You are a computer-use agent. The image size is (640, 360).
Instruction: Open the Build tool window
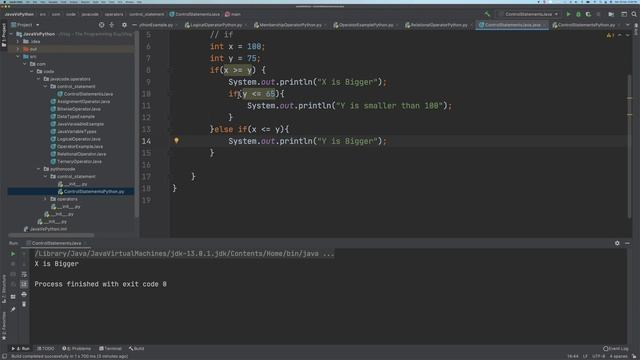tap(136, 349)
